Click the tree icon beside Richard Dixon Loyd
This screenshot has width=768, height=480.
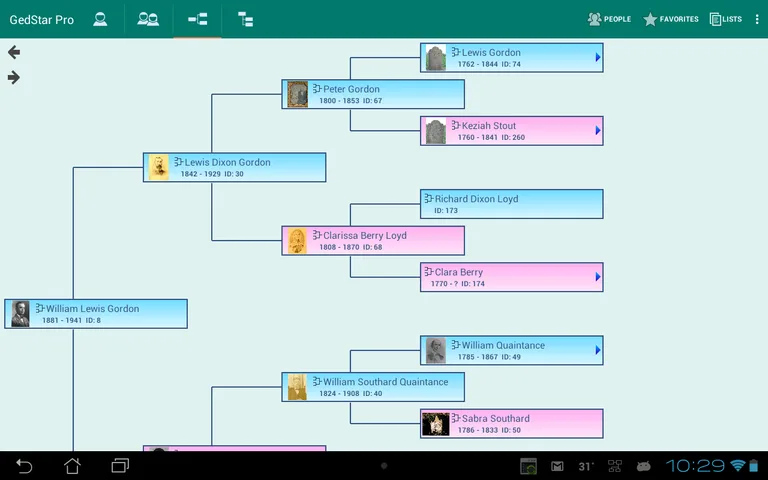click(x=429, y=198)
